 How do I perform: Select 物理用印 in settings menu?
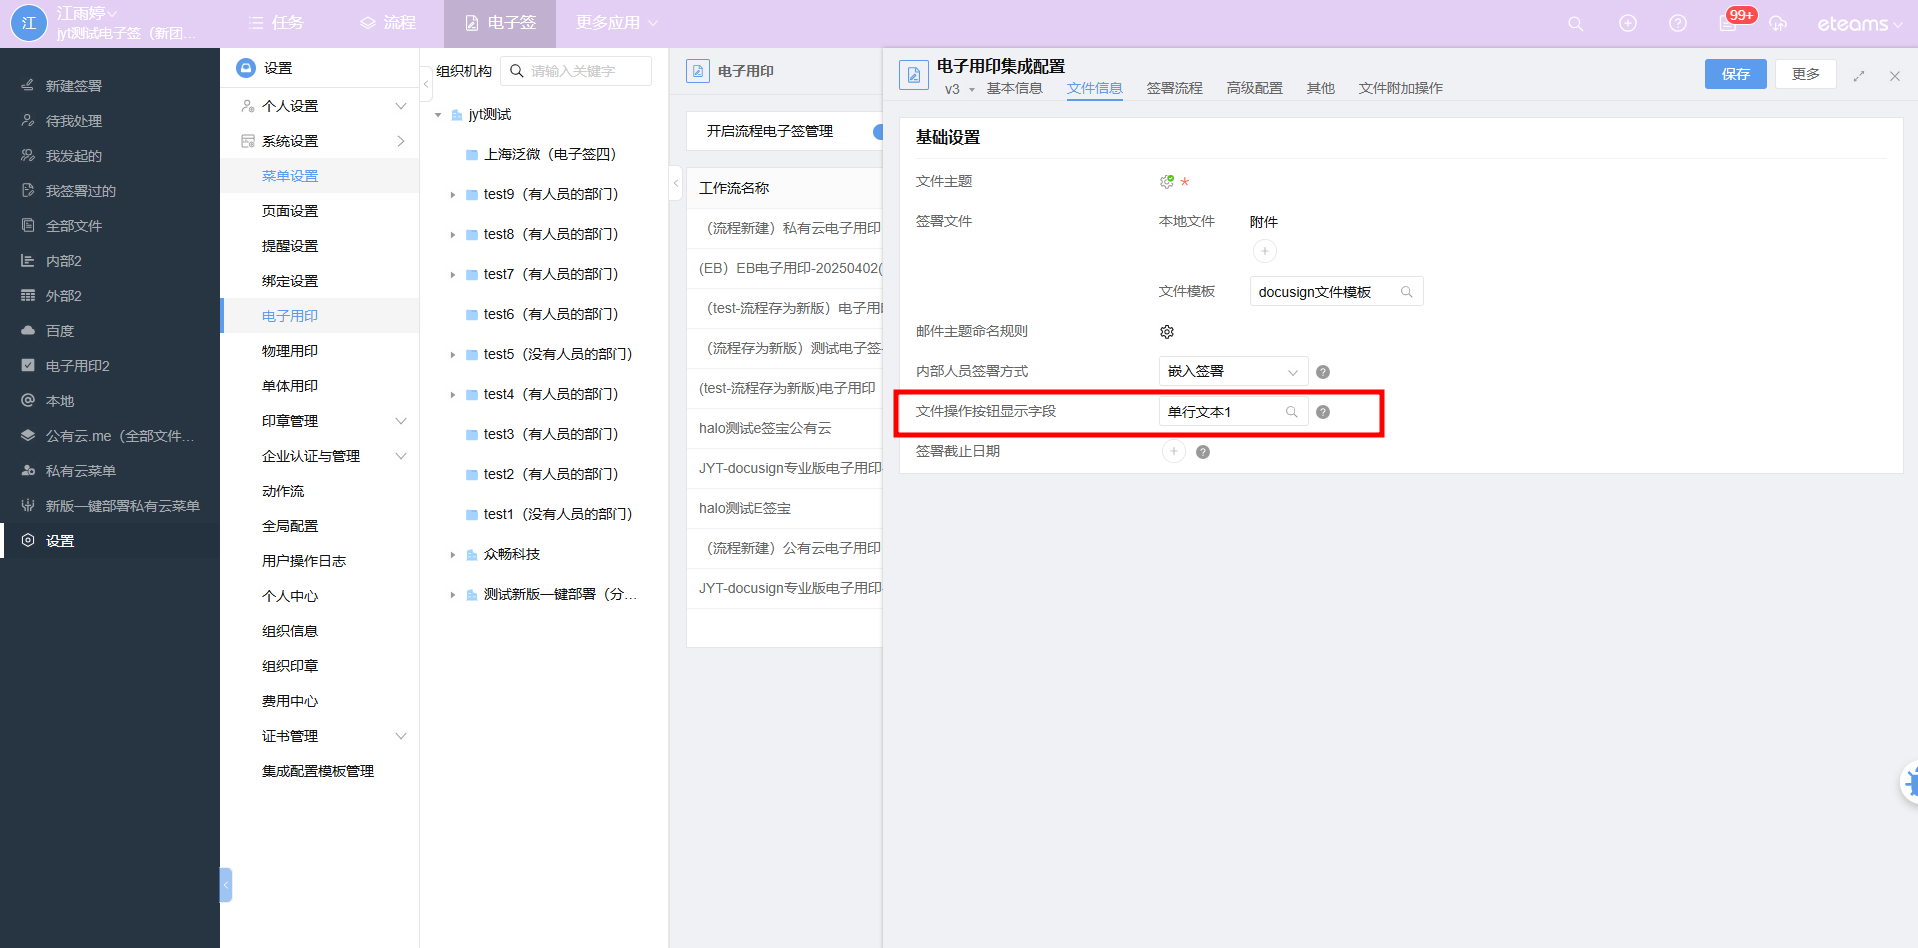290,351
